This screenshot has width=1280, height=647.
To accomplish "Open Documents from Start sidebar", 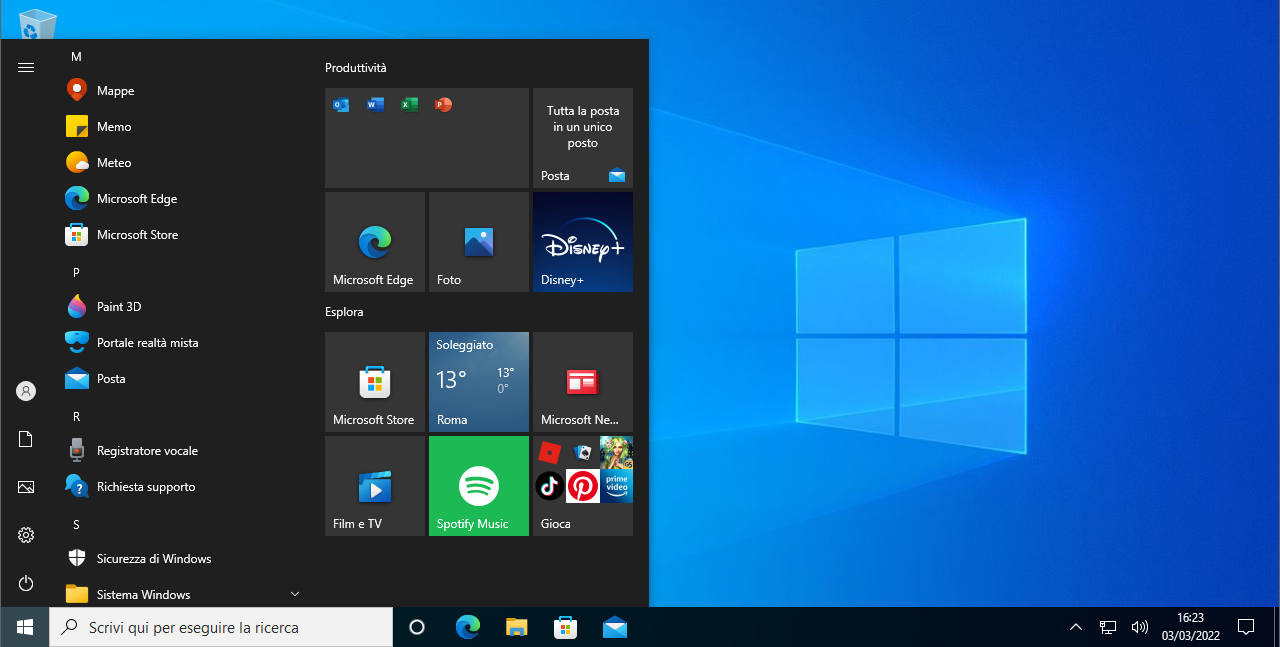I will coord(26,439).
